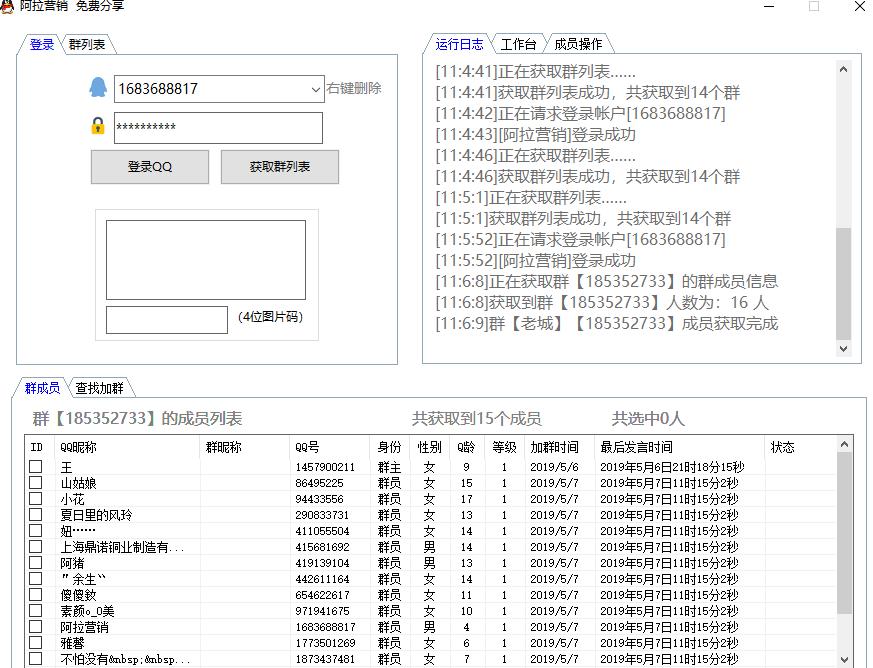Click the nickname 素颜o_0美

click(x=88, y=611)
